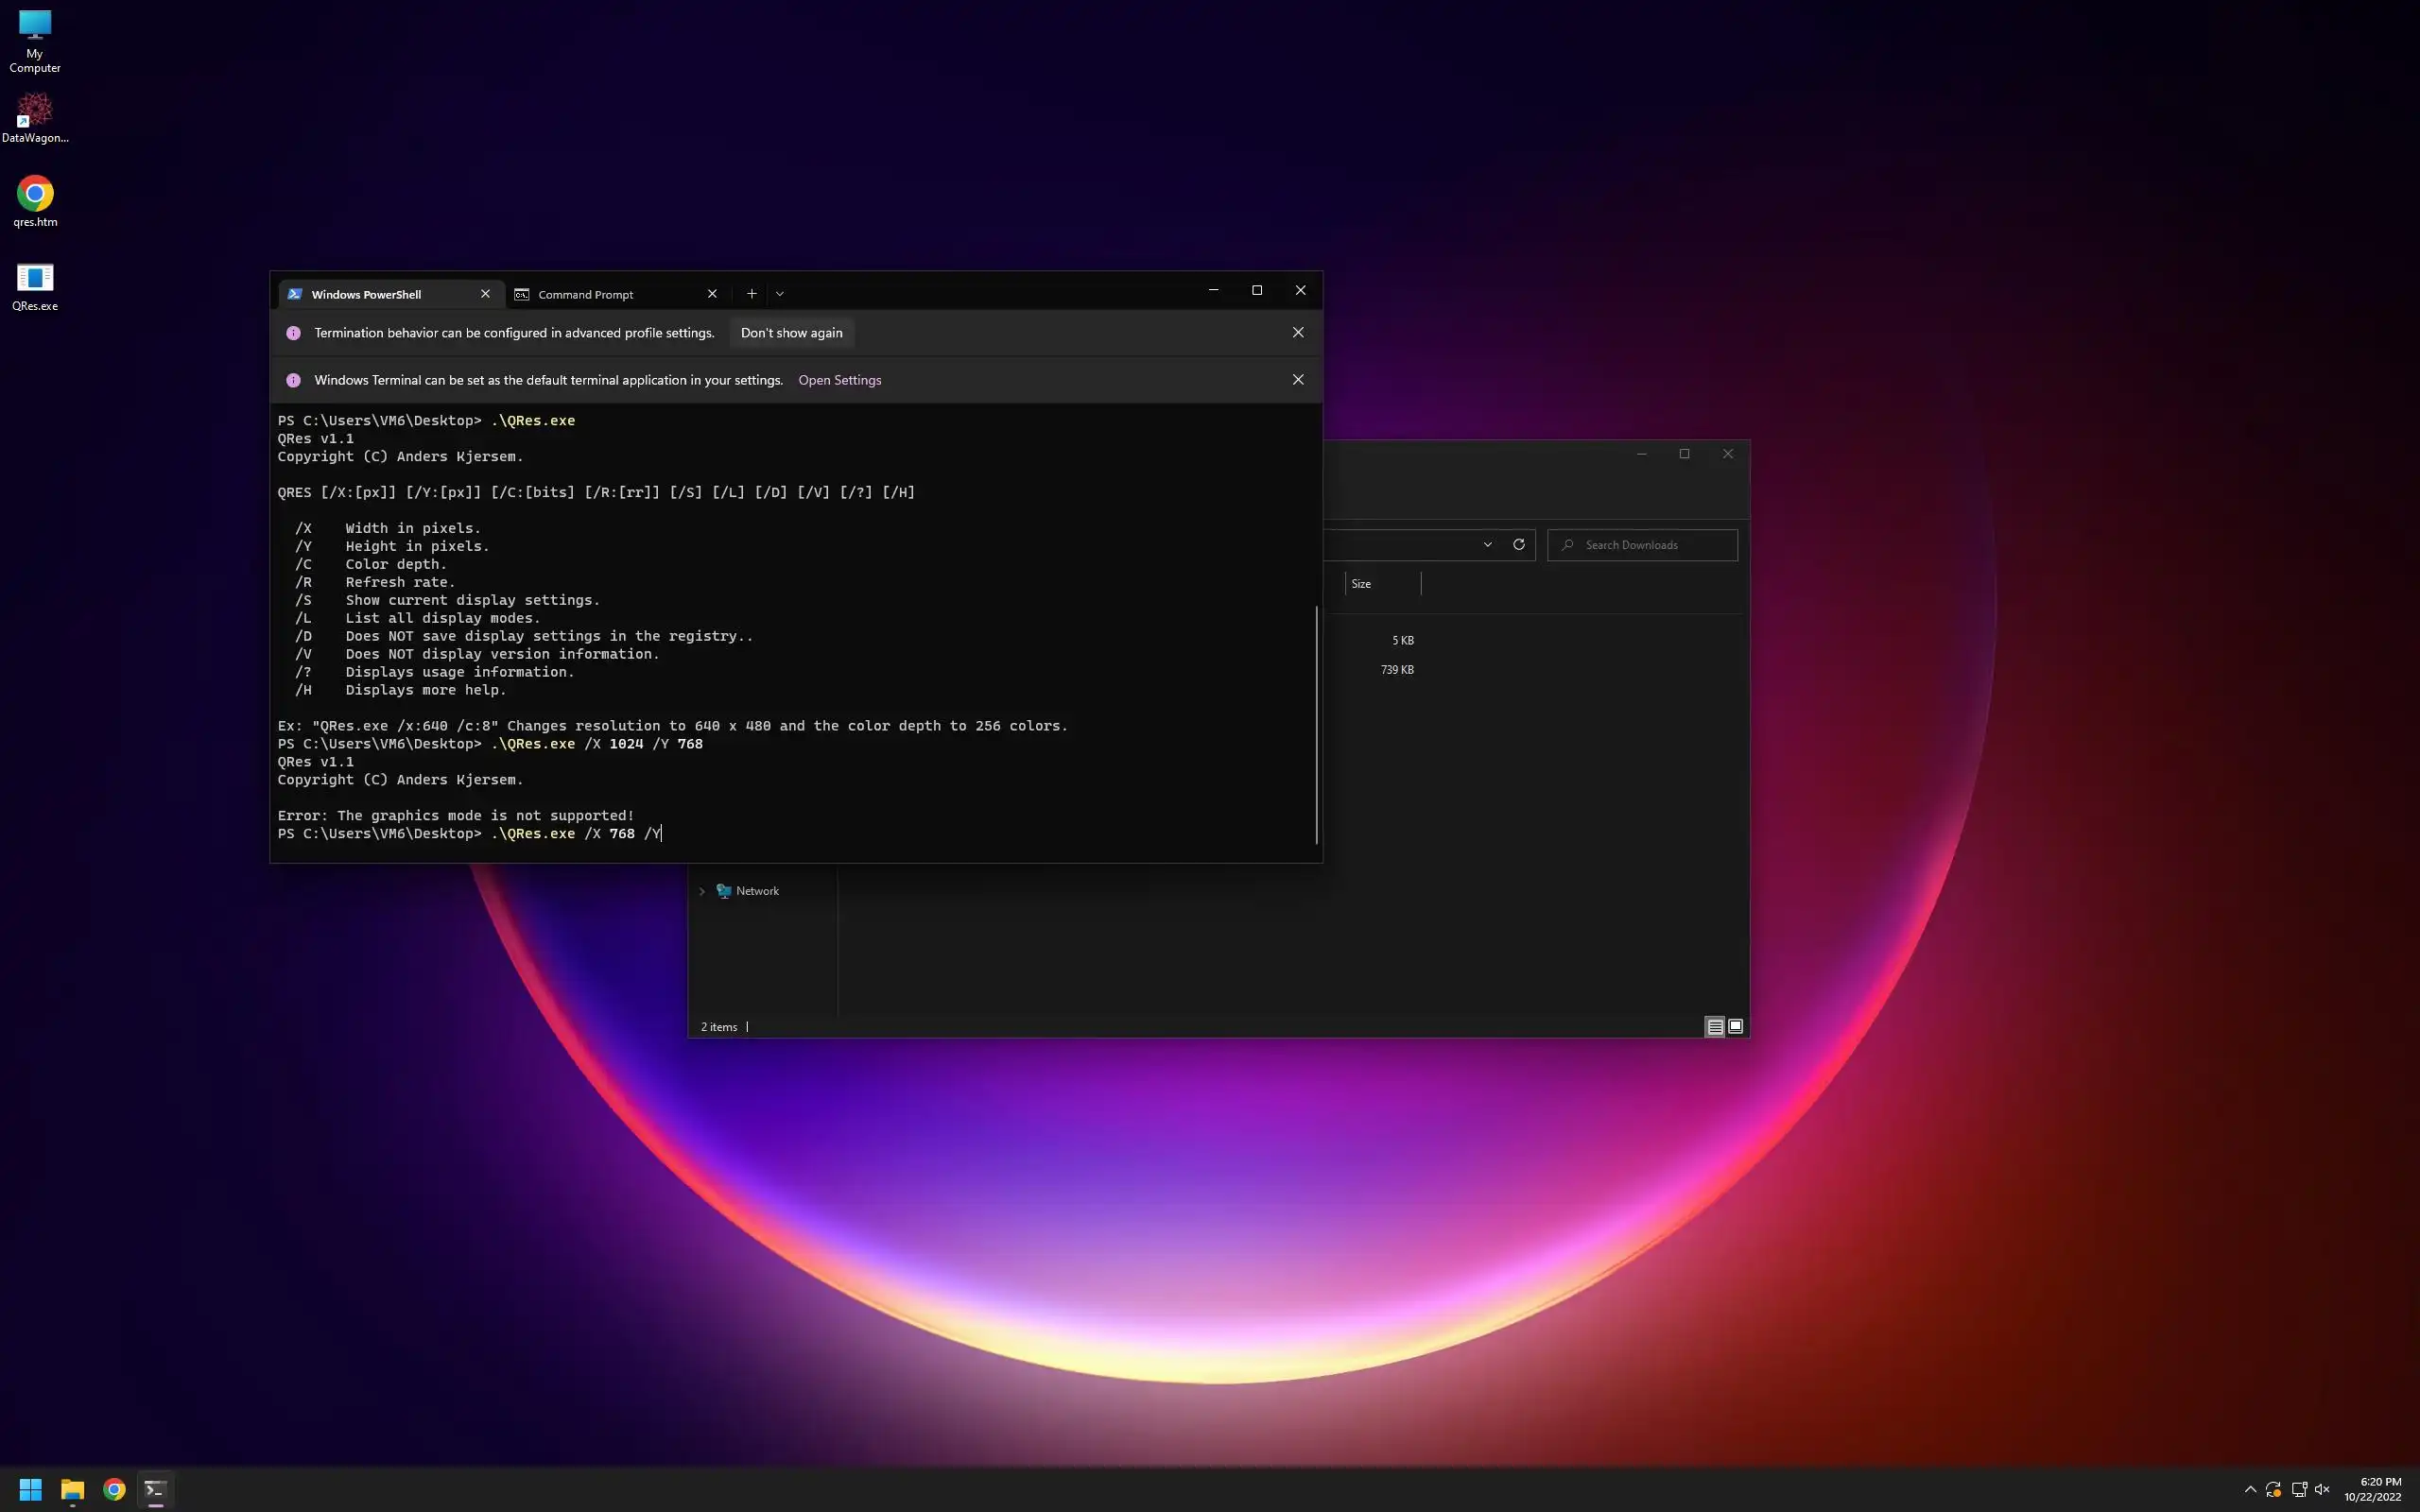Click the Don't show again button
2420x1512 pixels.
click(791, 333)
